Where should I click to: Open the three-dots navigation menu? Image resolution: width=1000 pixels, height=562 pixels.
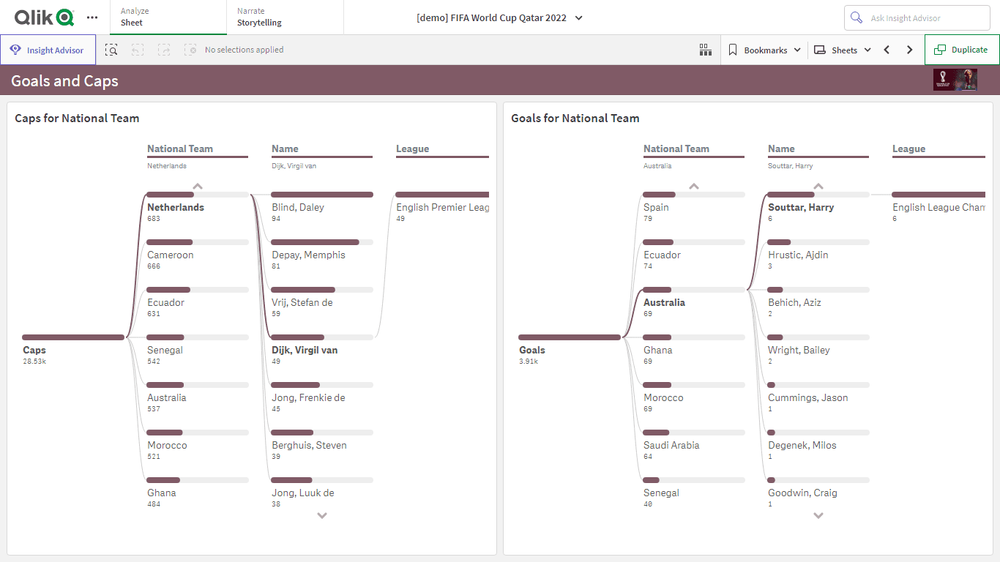92,17
